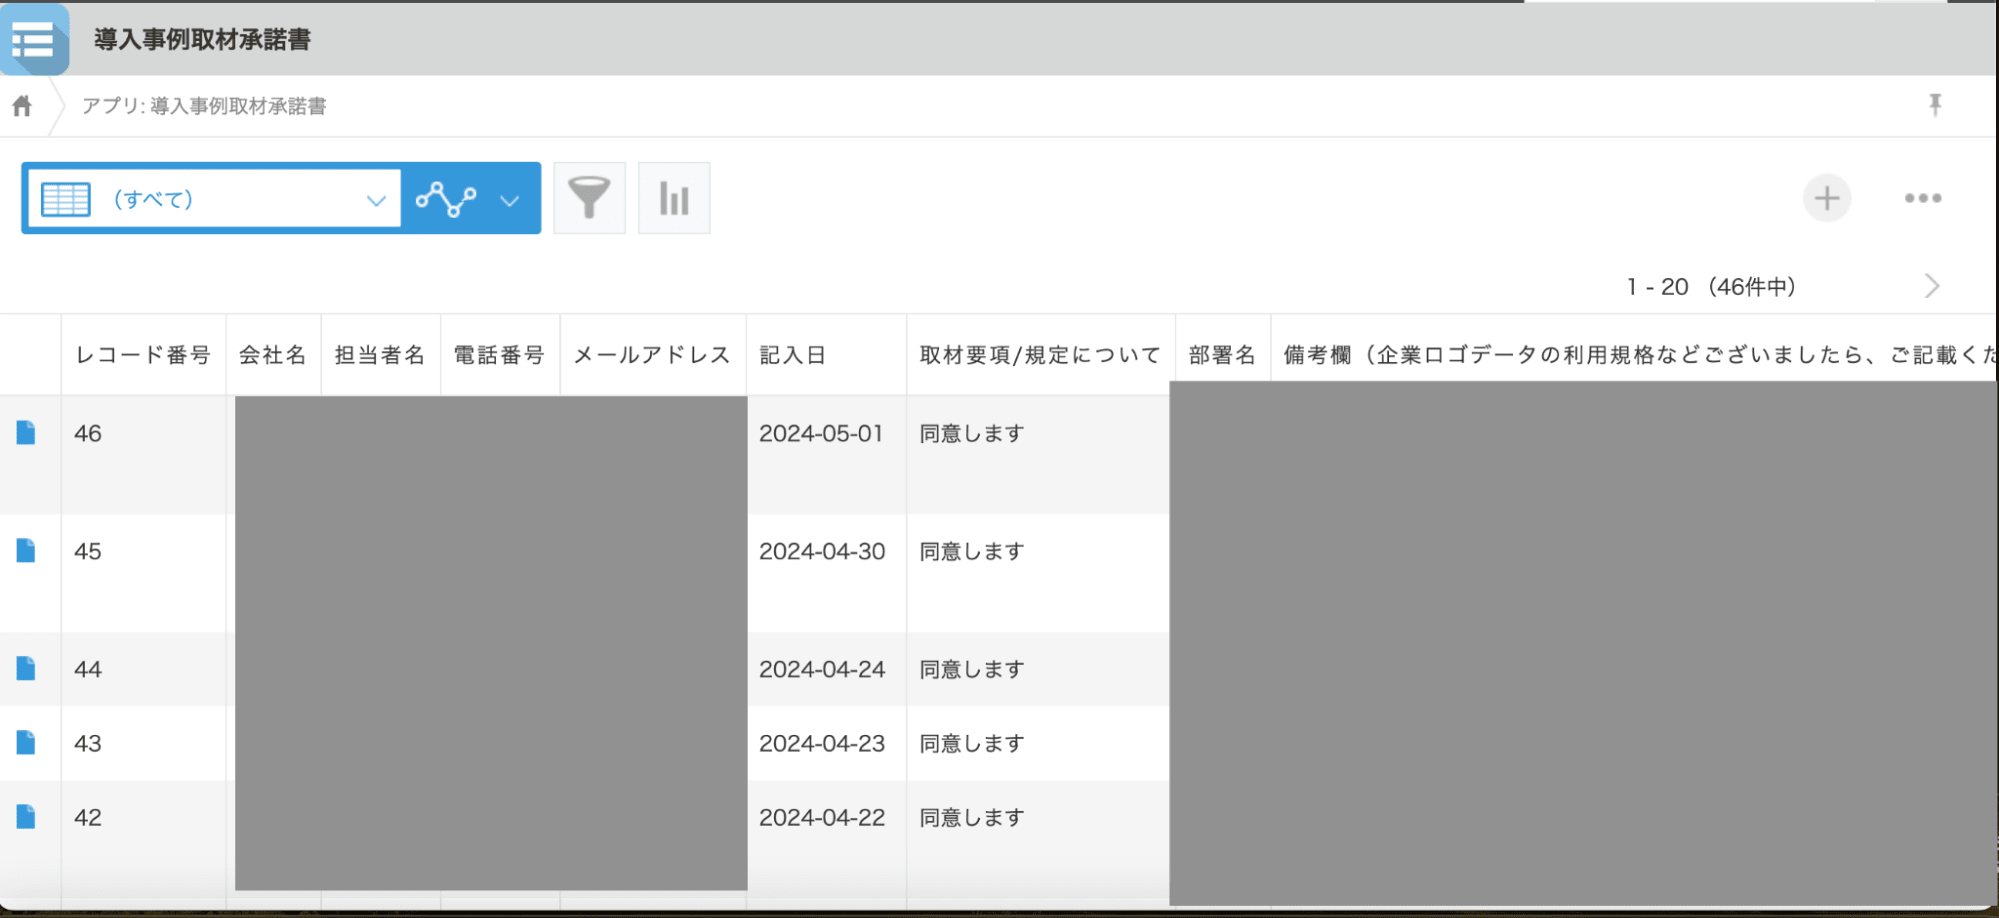Sort by レコード番号 column header
The height and width of the screenshot is (918, 1999).
[143, 355]
